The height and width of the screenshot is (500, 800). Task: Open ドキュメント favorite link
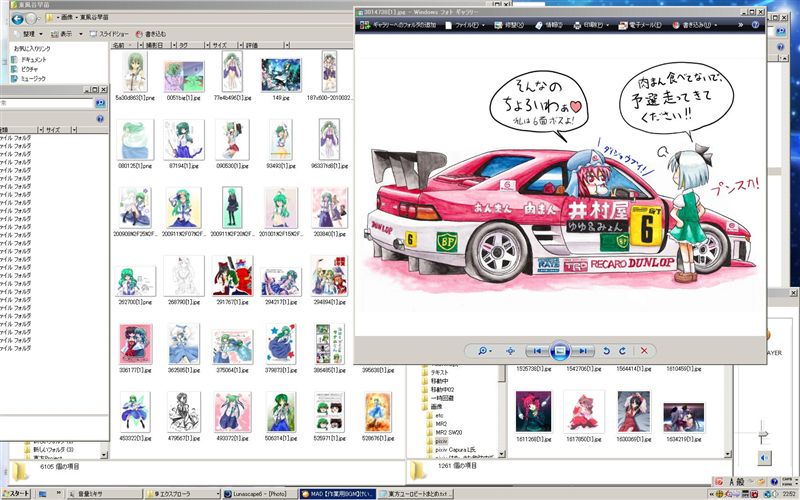29,59
